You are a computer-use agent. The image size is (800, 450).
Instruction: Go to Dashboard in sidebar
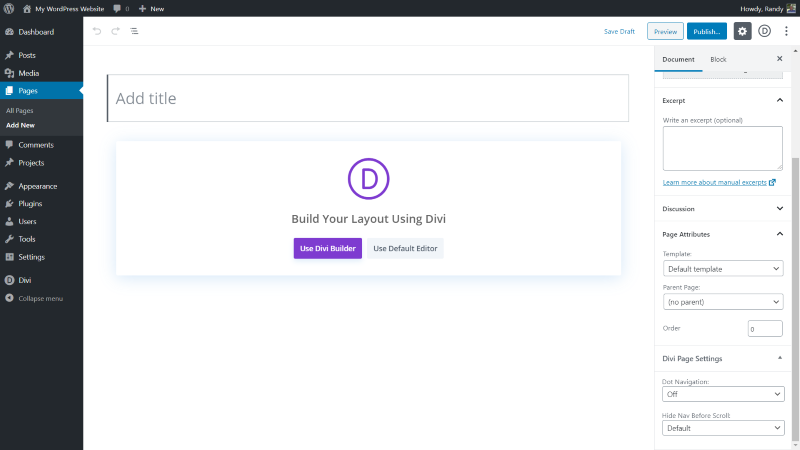[x=41, y=32]
